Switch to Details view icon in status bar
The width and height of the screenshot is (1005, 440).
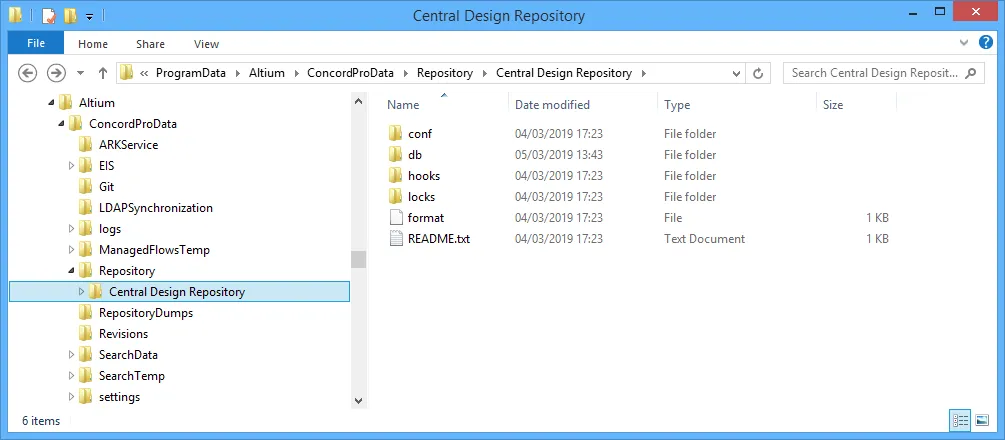coord(961,421)
